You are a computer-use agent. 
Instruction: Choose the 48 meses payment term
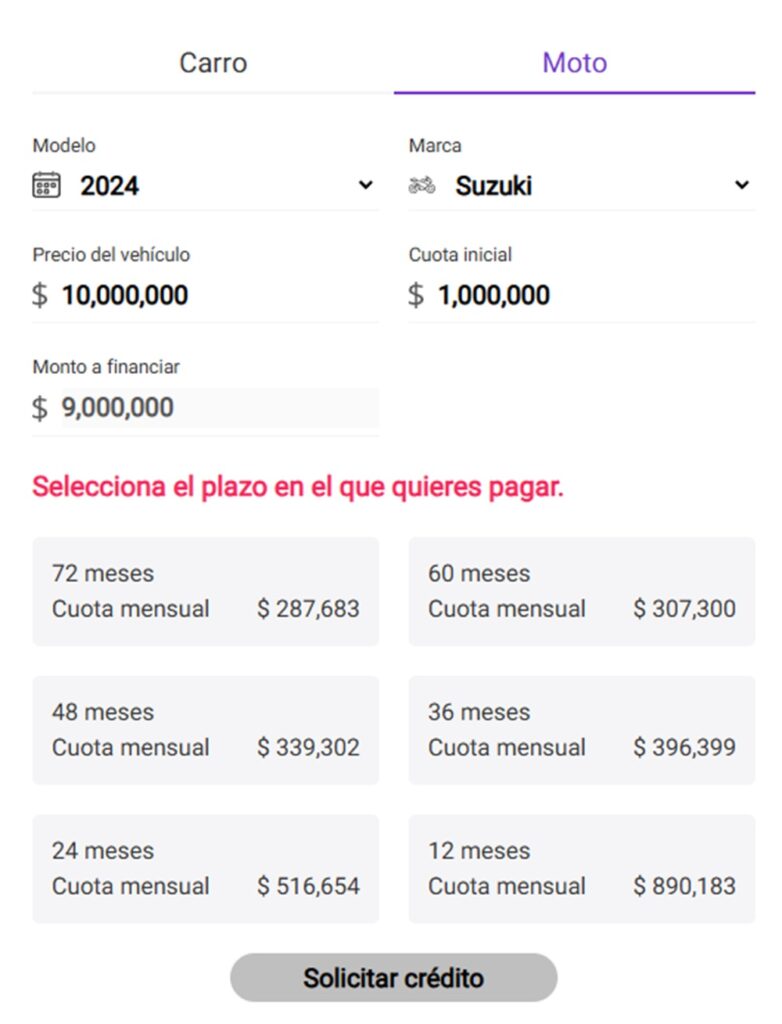(205, 729)
